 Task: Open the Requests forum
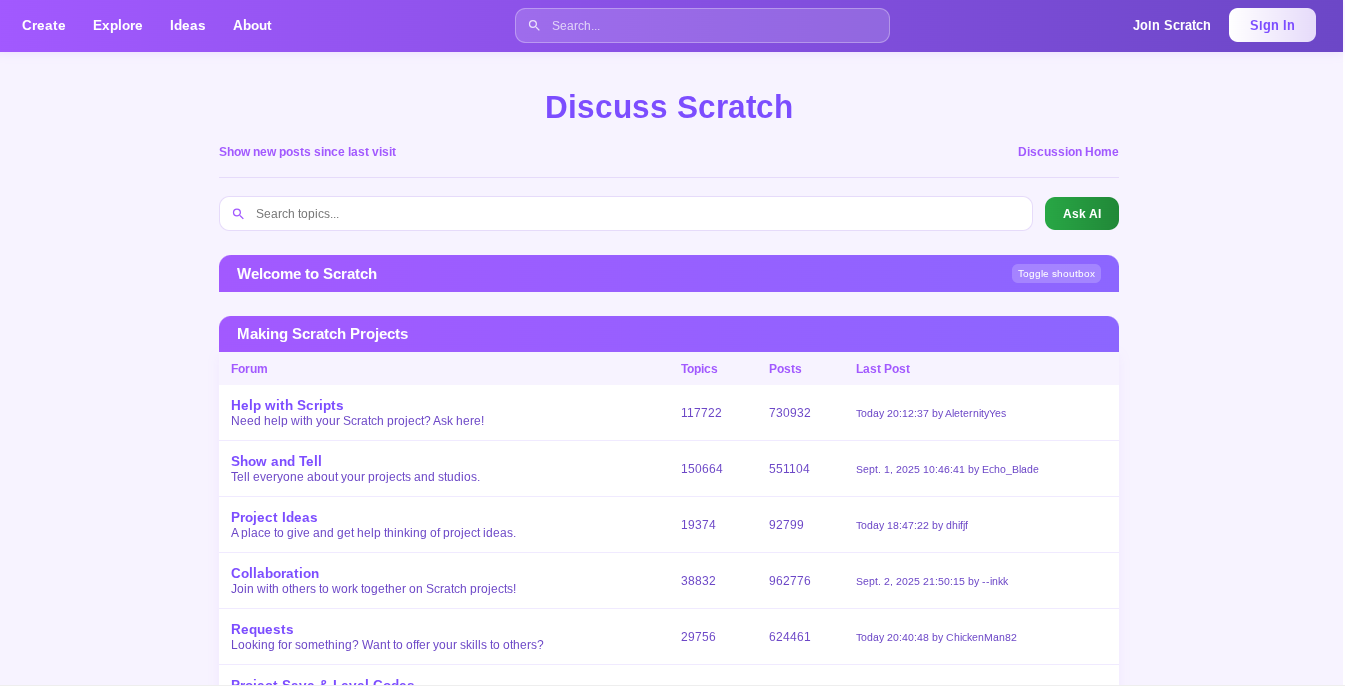pyautogui.click(x=262, y=629)
